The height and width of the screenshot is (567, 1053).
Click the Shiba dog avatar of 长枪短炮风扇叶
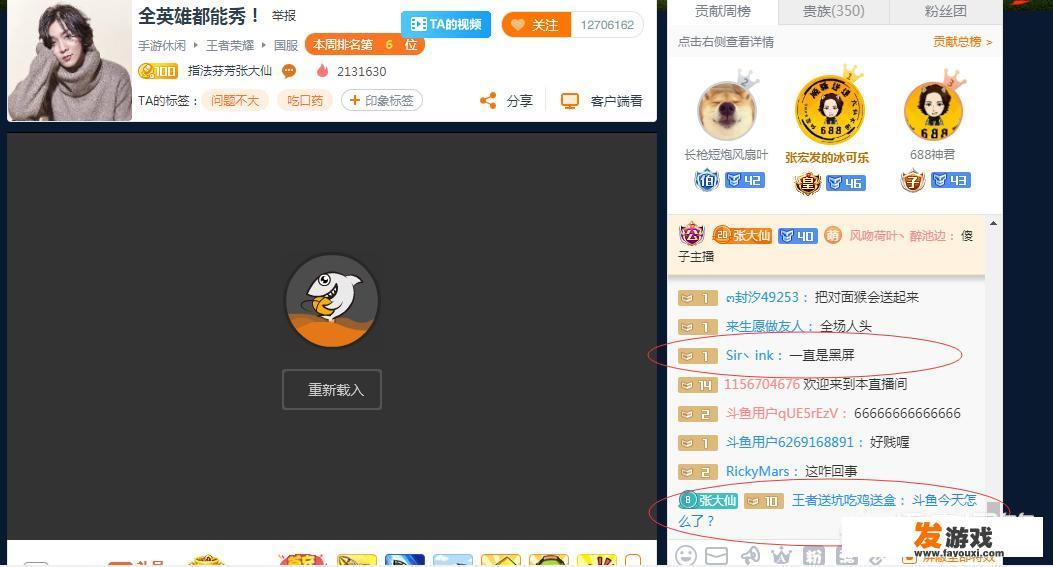pyautogui.click(x=727, y=111)
